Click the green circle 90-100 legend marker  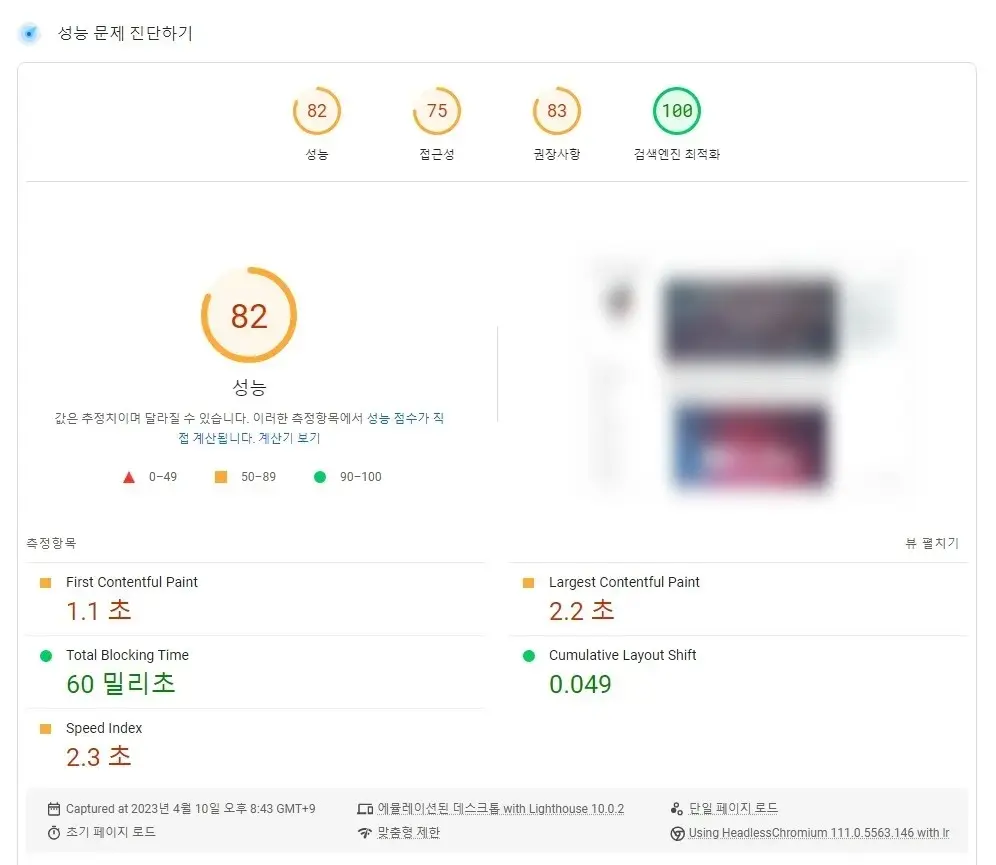point(320,477)
